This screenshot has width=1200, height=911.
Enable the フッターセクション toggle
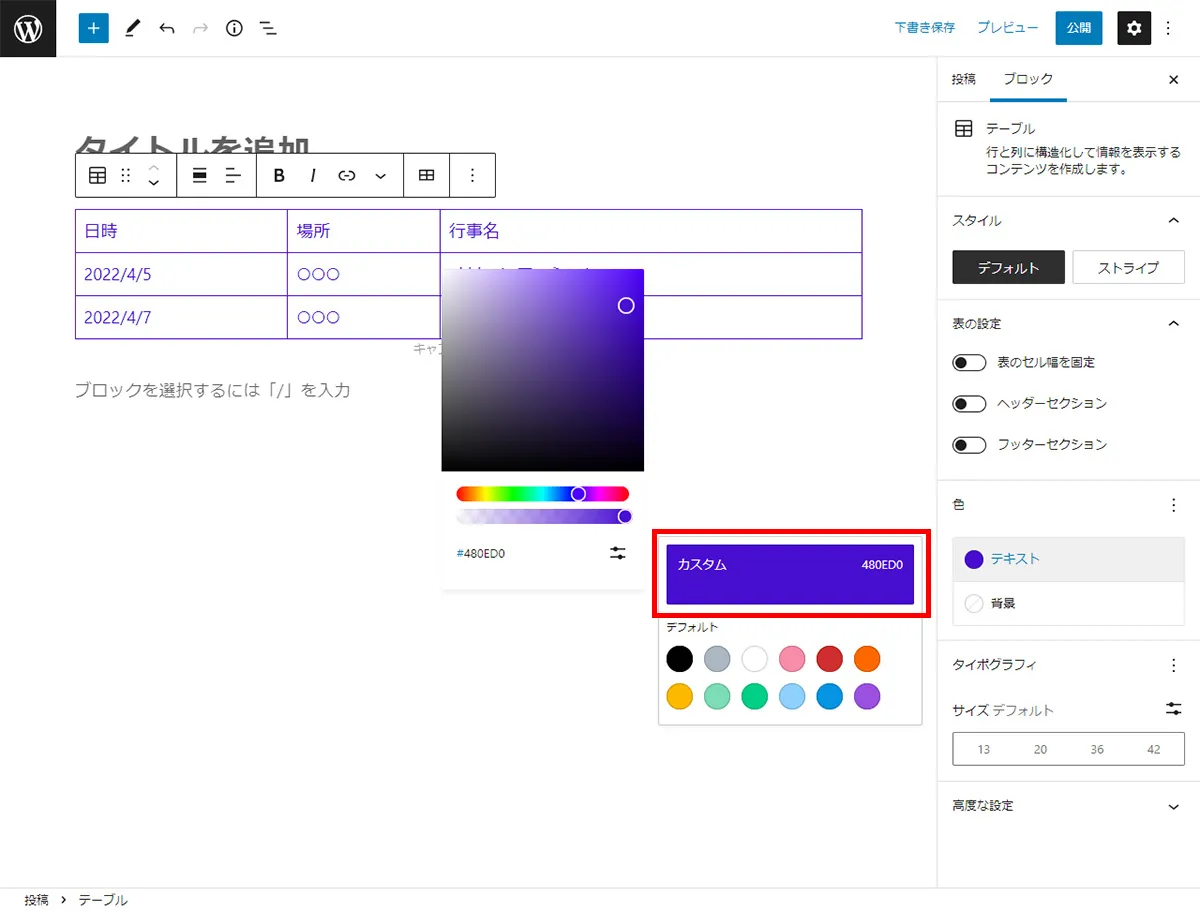coord(968,444)
